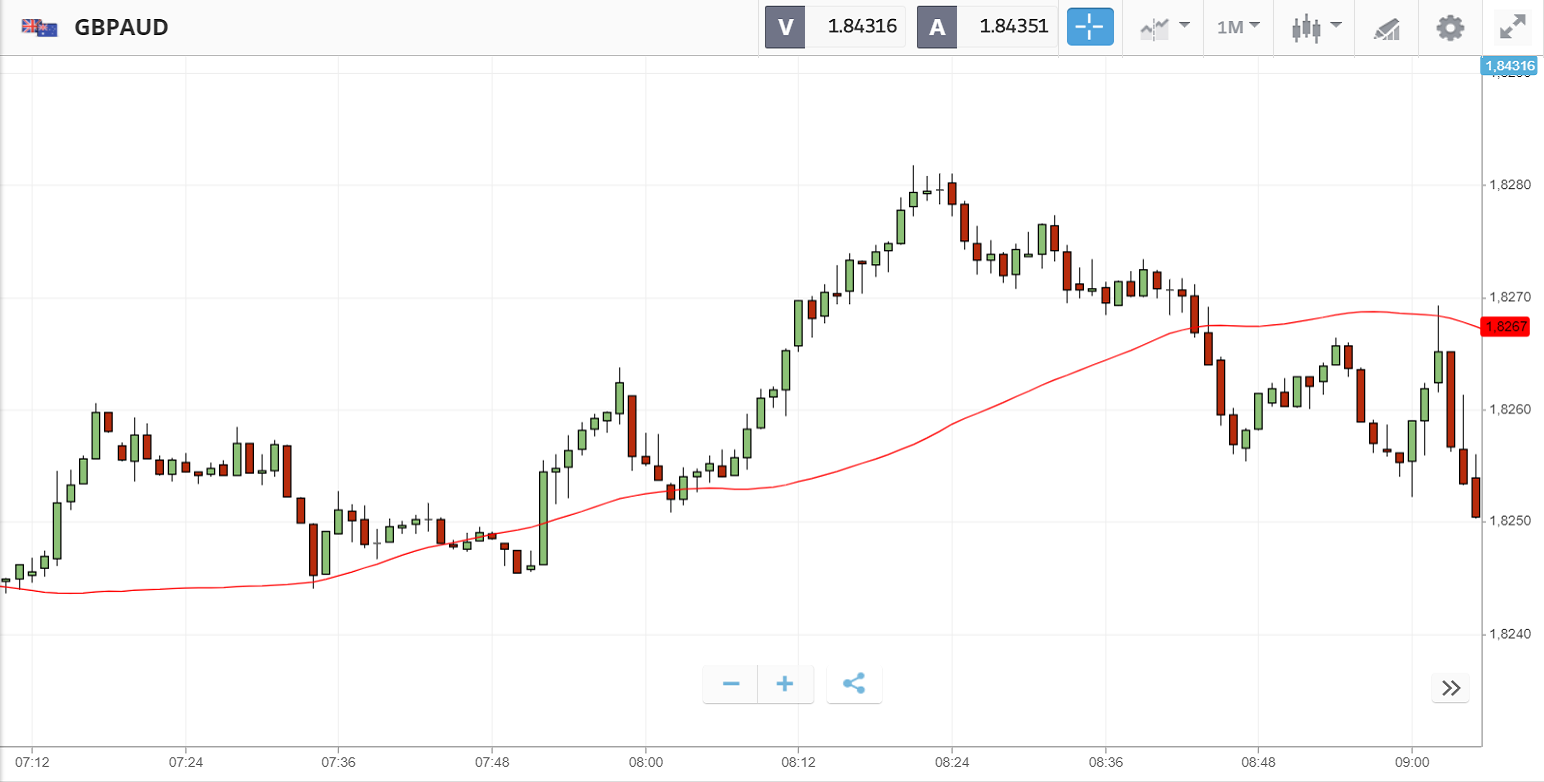The height and width of the screenshot is (782, 1544).
Task: Share the chart via share icon
Action: 854,684
